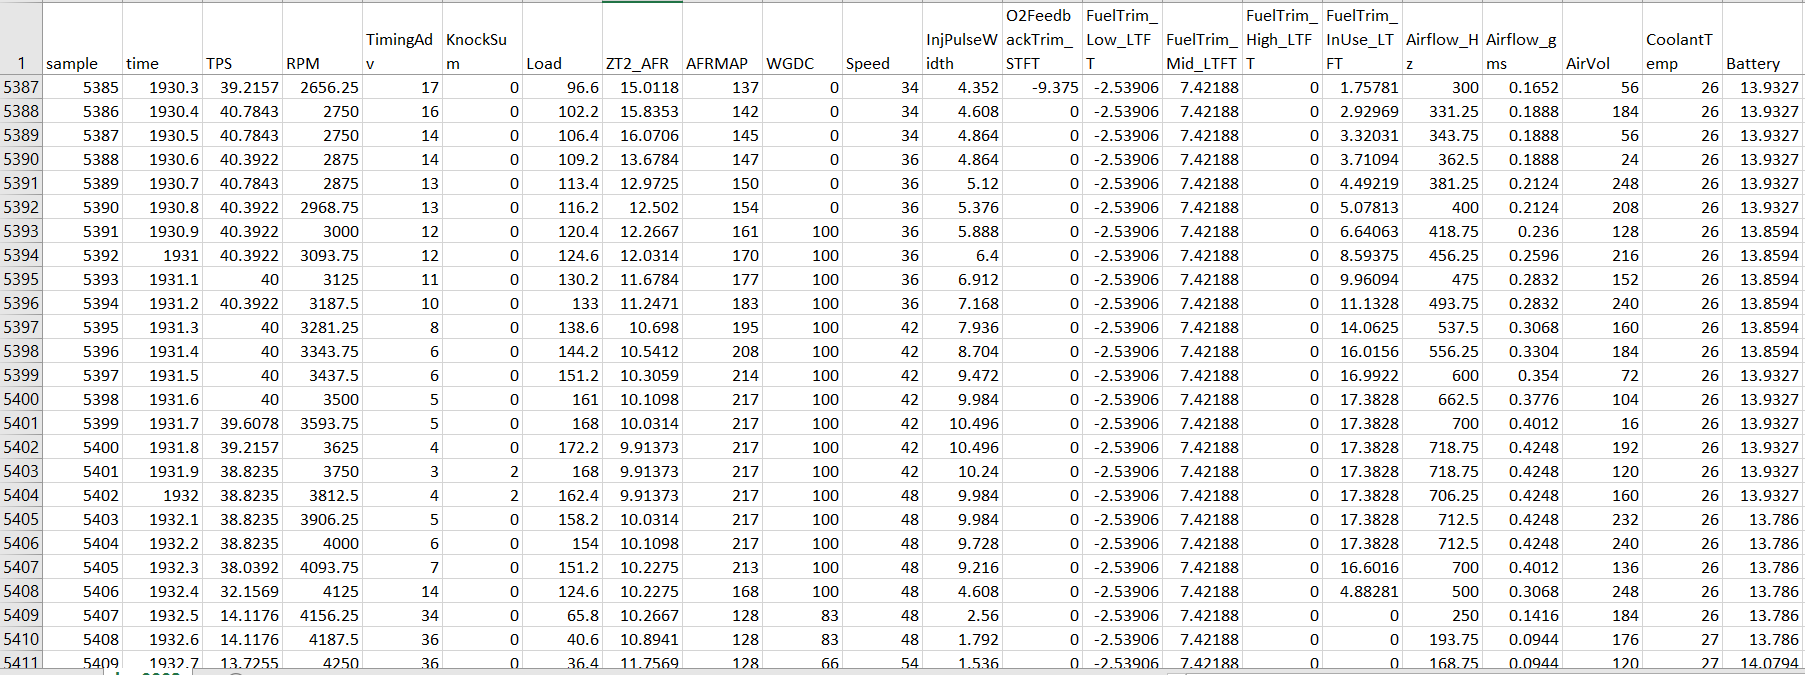Select the RPM cell with value 4093.75
Screen dimensions: 1805x675
(x=321, y=568)
